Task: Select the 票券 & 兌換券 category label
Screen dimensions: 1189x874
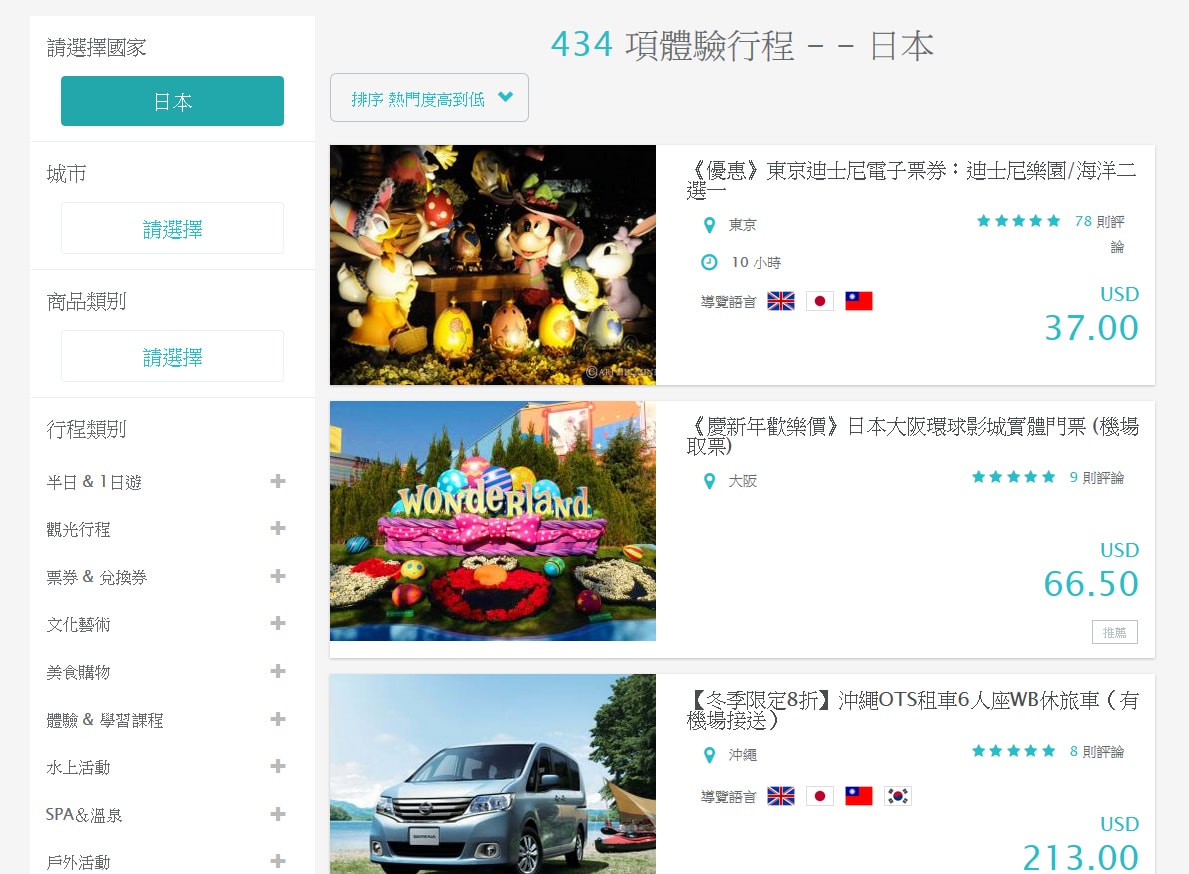Action: click(96, 577)
